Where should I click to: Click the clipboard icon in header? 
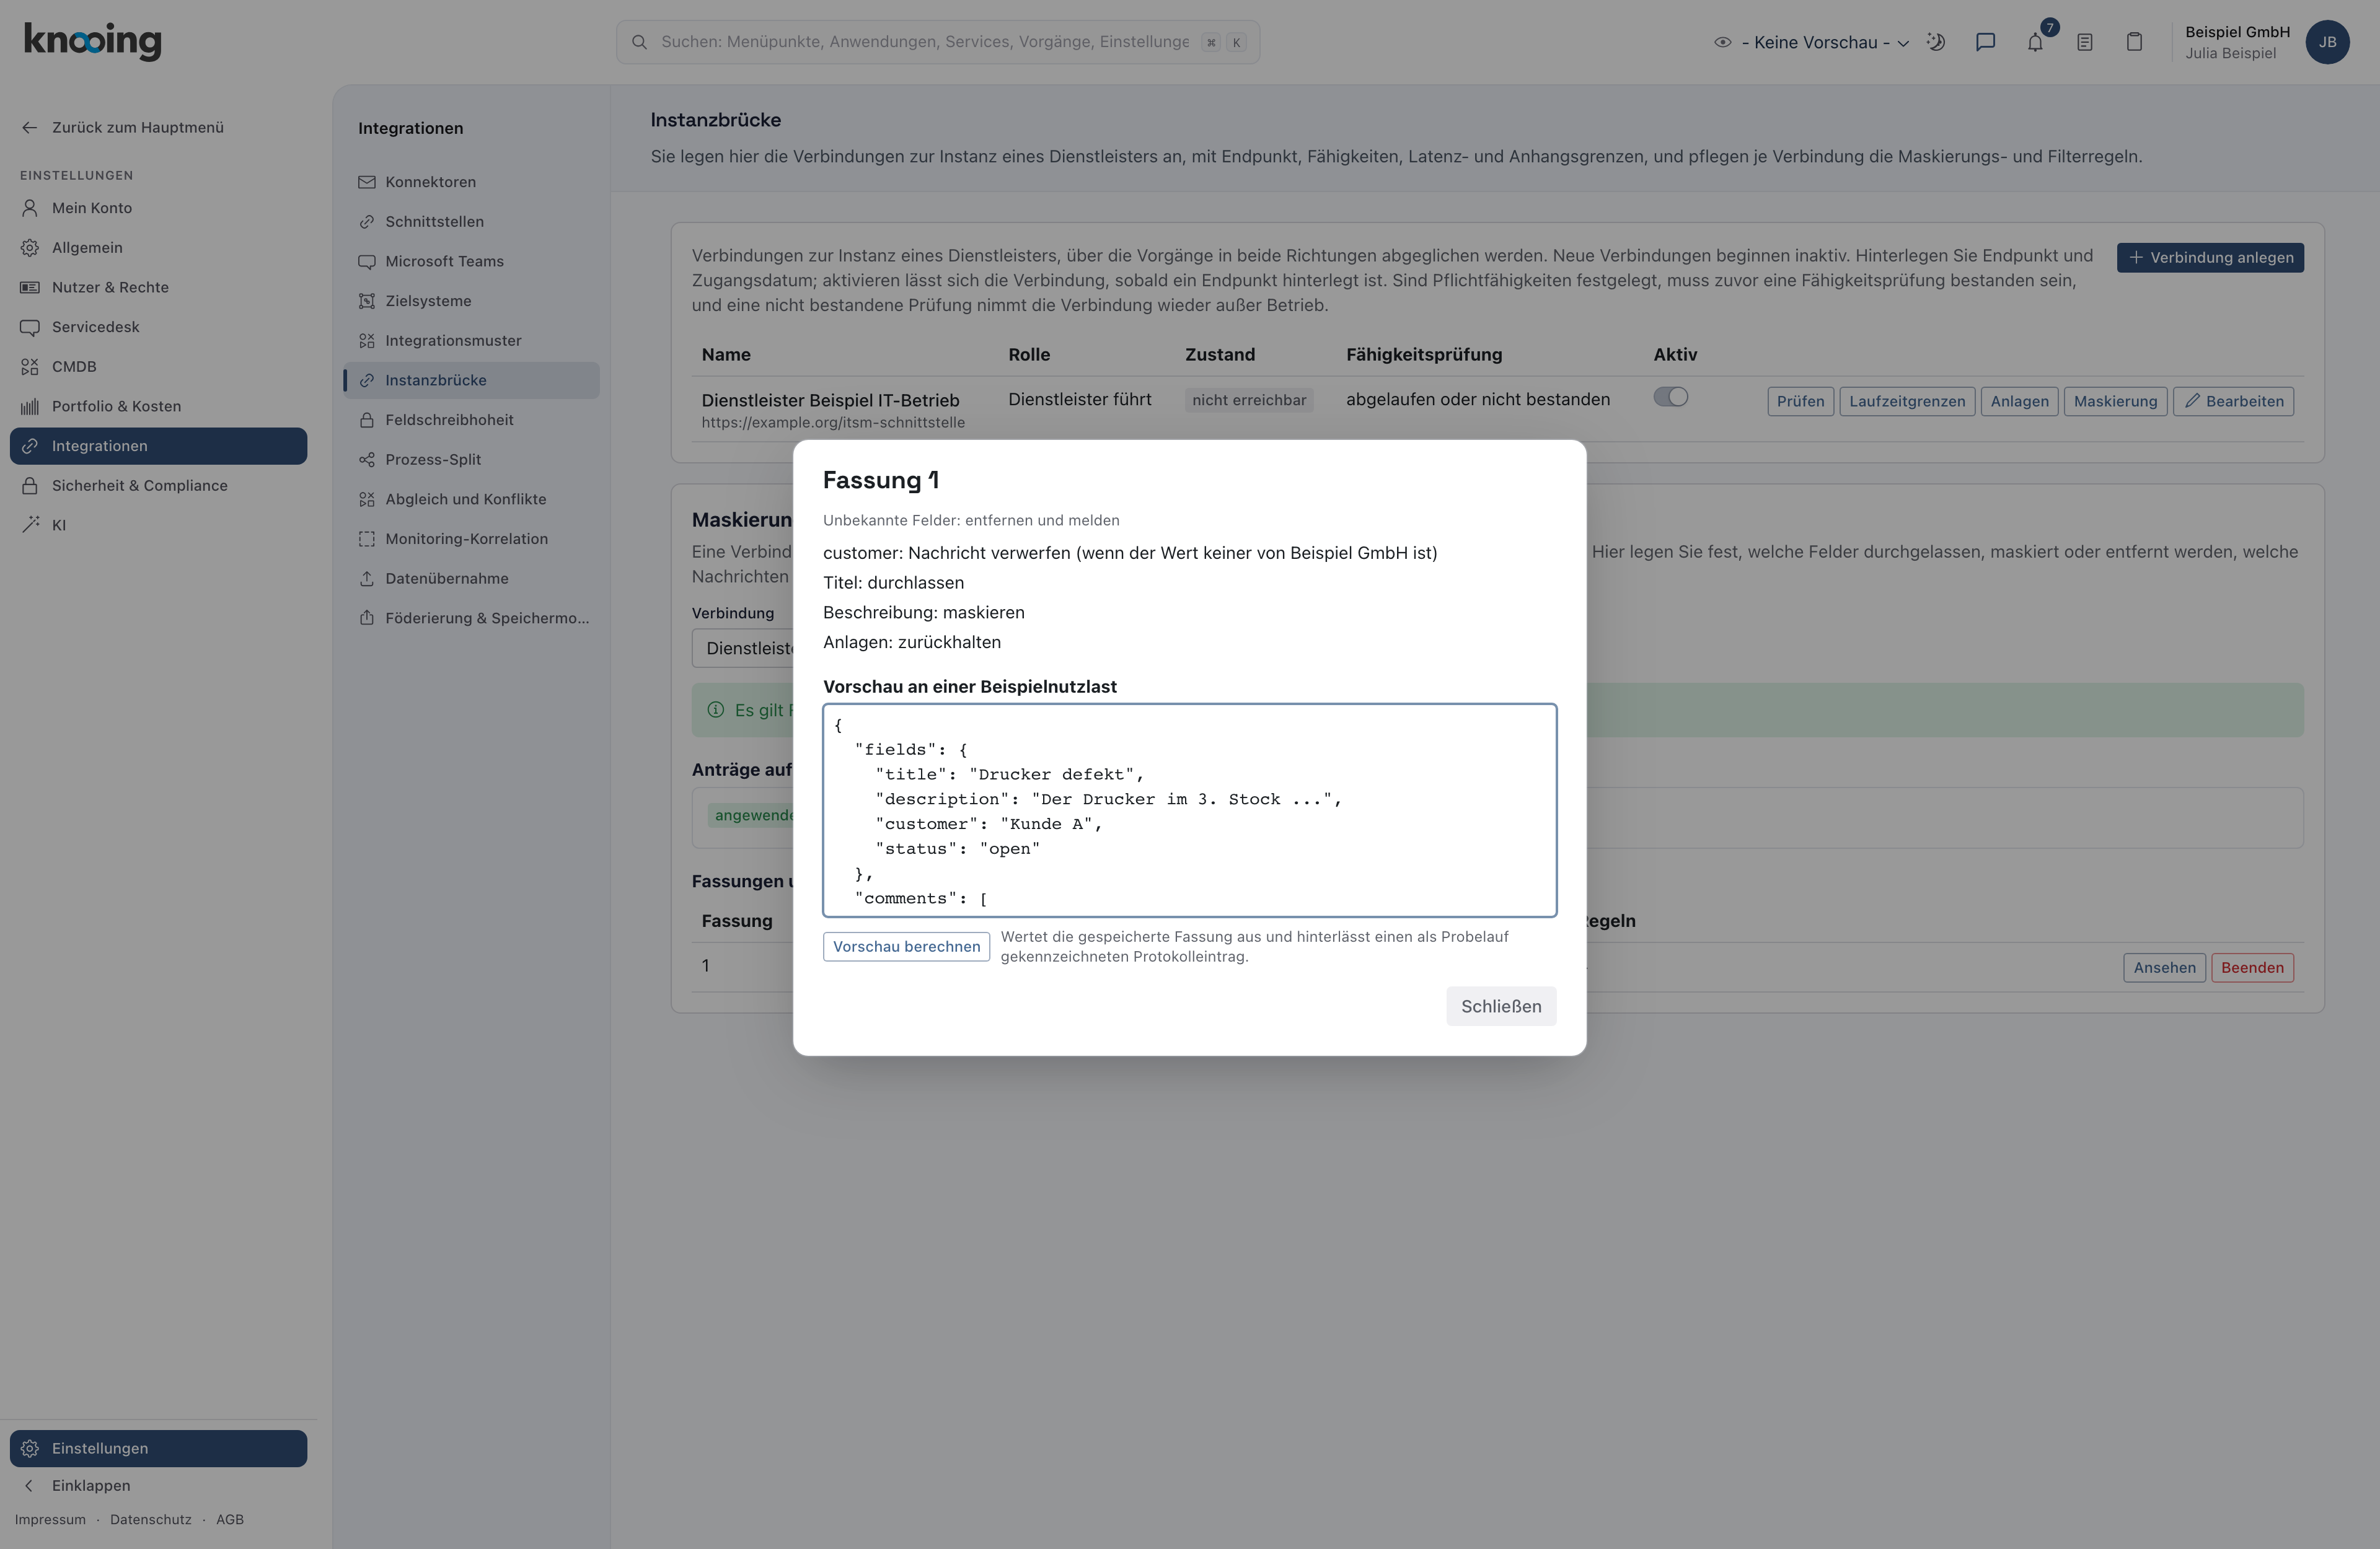(2134, 42)
